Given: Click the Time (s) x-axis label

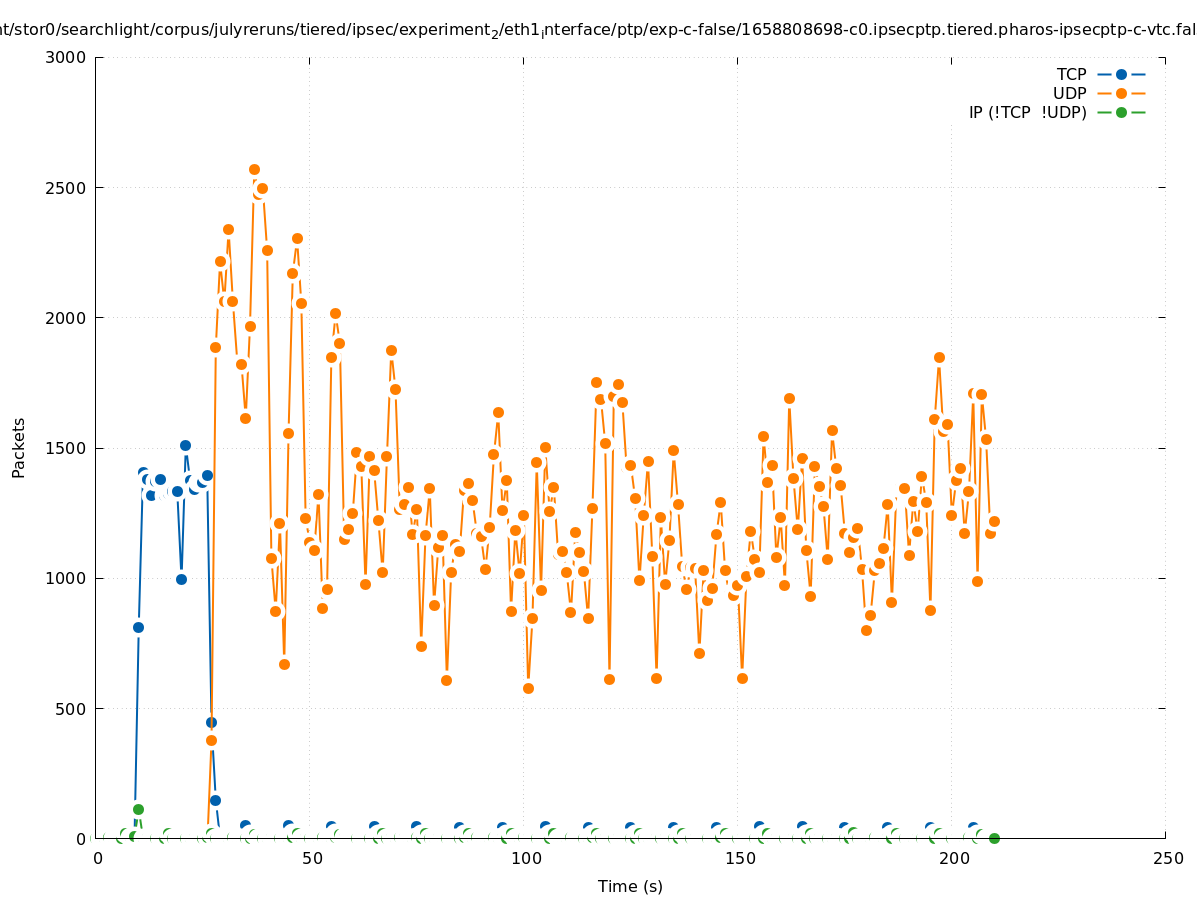Looking at the screenshot, I should pyautogui.click(x=630, y=886).
